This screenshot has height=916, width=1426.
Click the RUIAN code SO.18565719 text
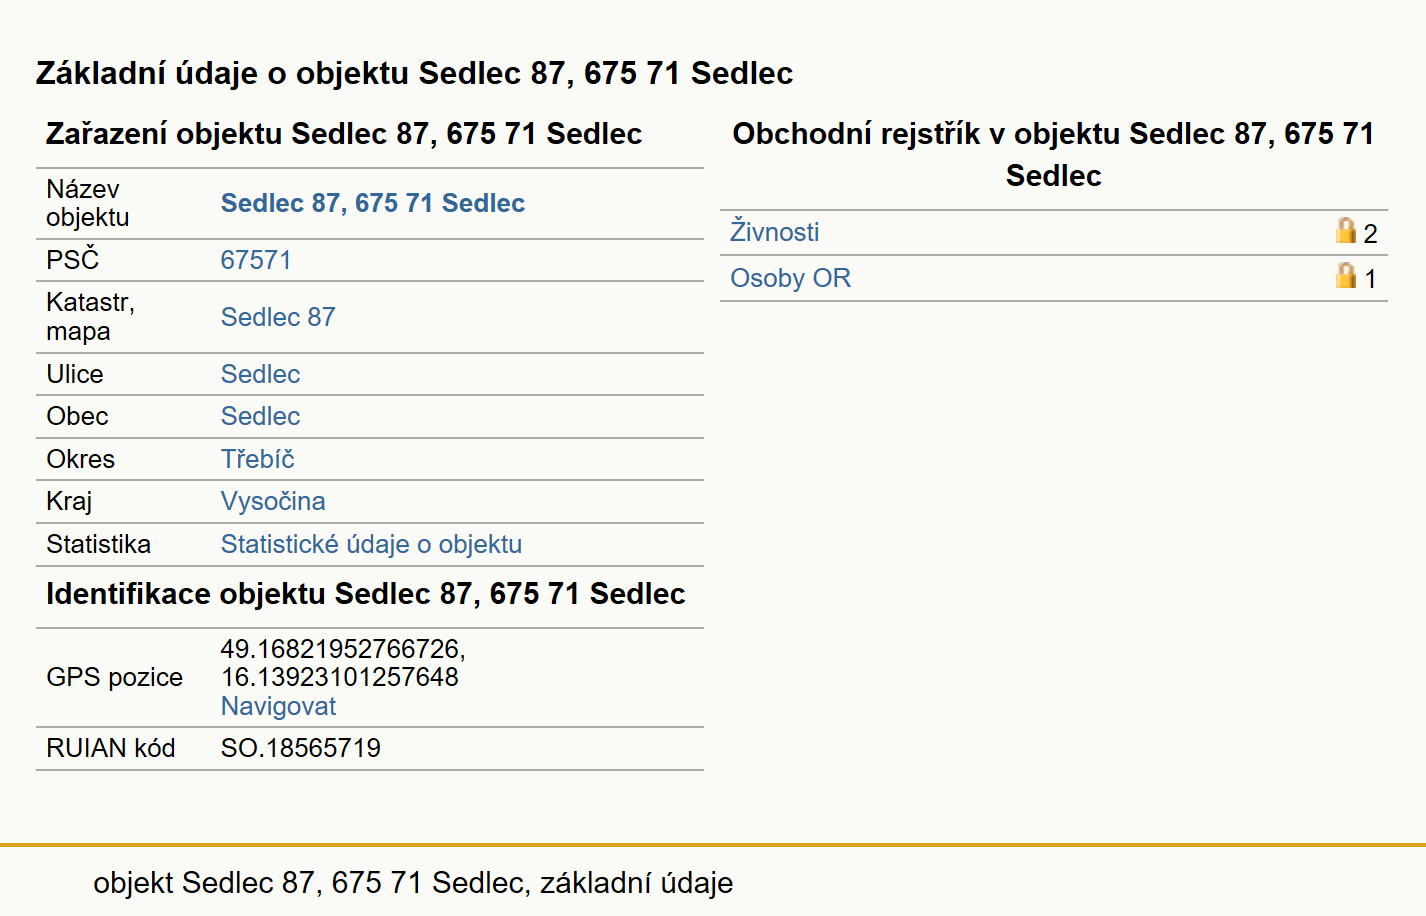pyautogui.click(x=300, y=748)
